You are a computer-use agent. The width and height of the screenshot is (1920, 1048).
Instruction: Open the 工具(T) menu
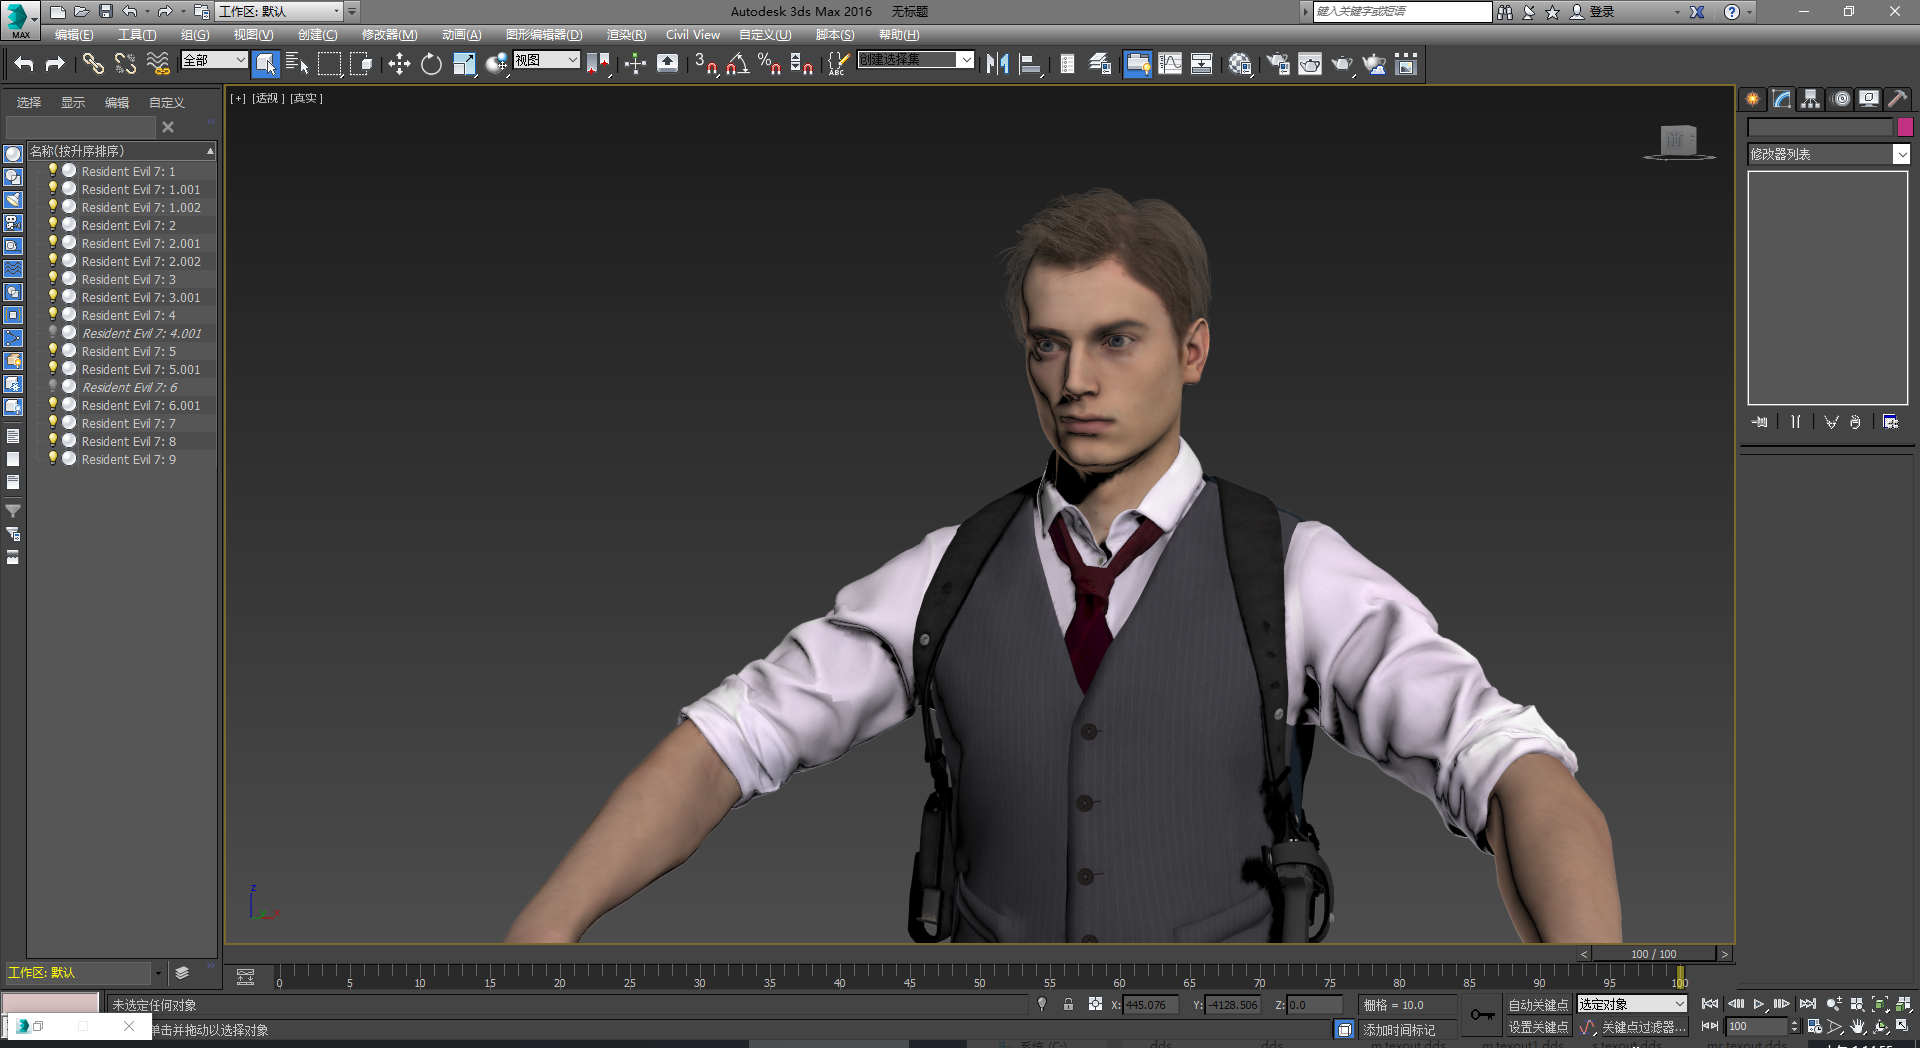point(137,35)
